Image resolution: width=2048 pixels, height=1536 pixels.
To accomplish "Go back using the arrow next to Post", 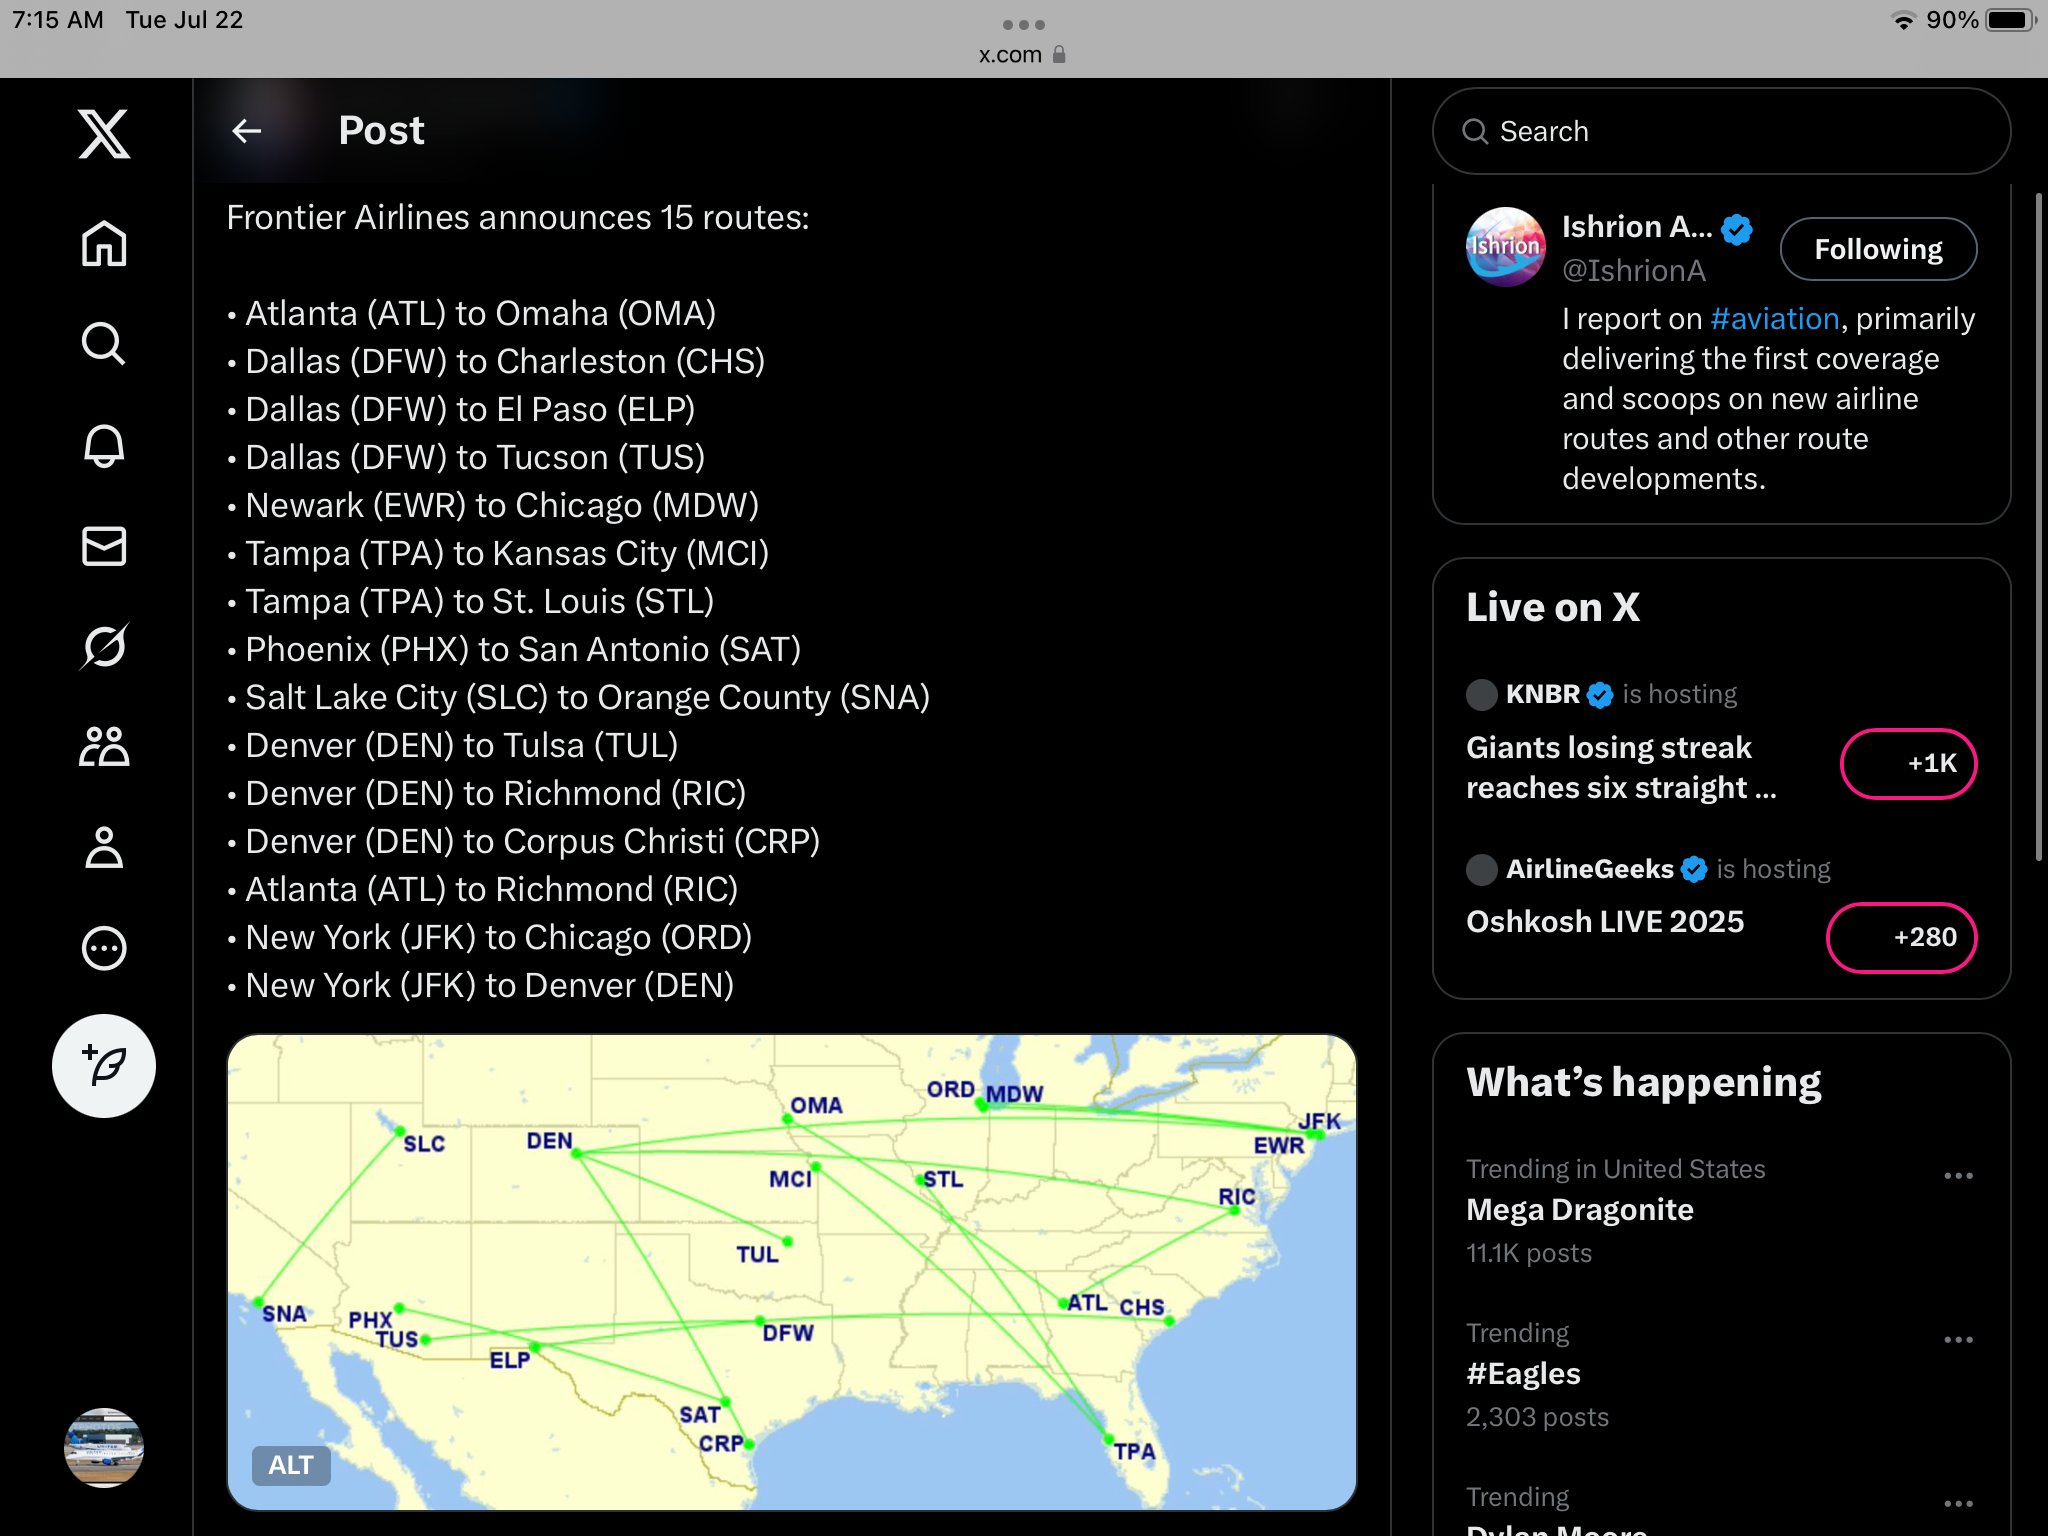I will pyautogui.click(x=247, y=131).
